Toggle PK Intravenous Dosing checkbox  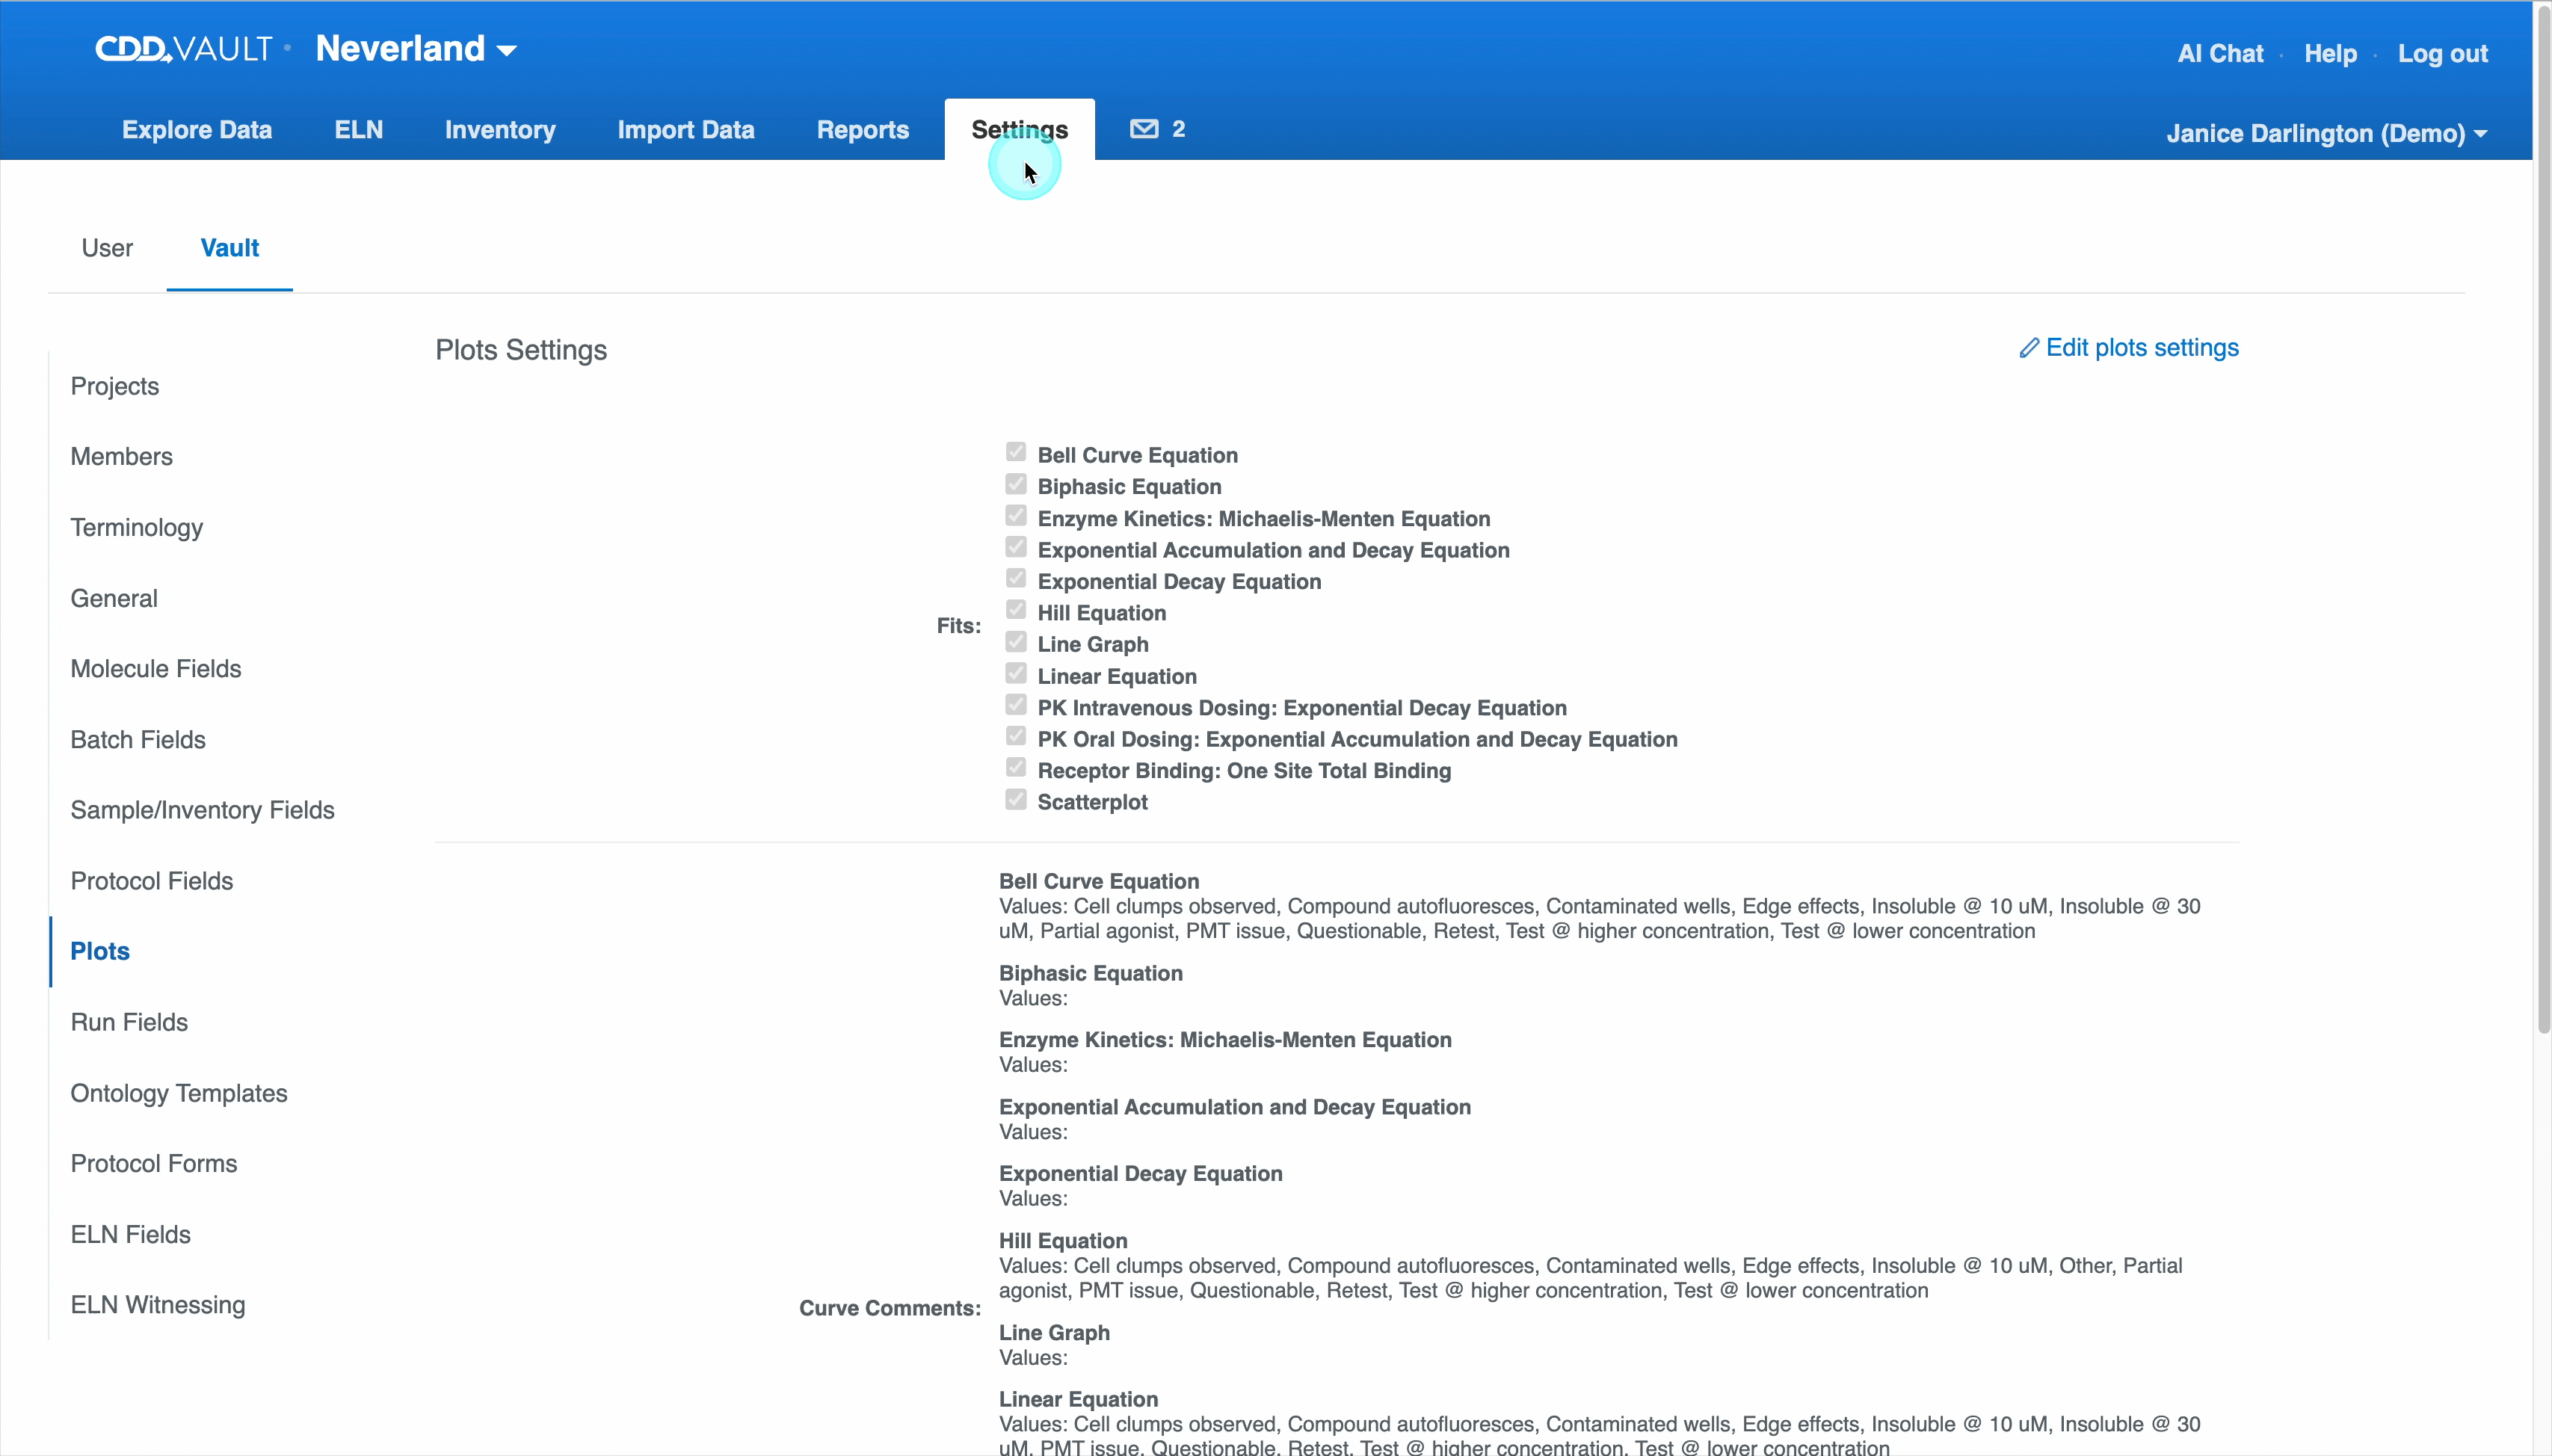1016,705
